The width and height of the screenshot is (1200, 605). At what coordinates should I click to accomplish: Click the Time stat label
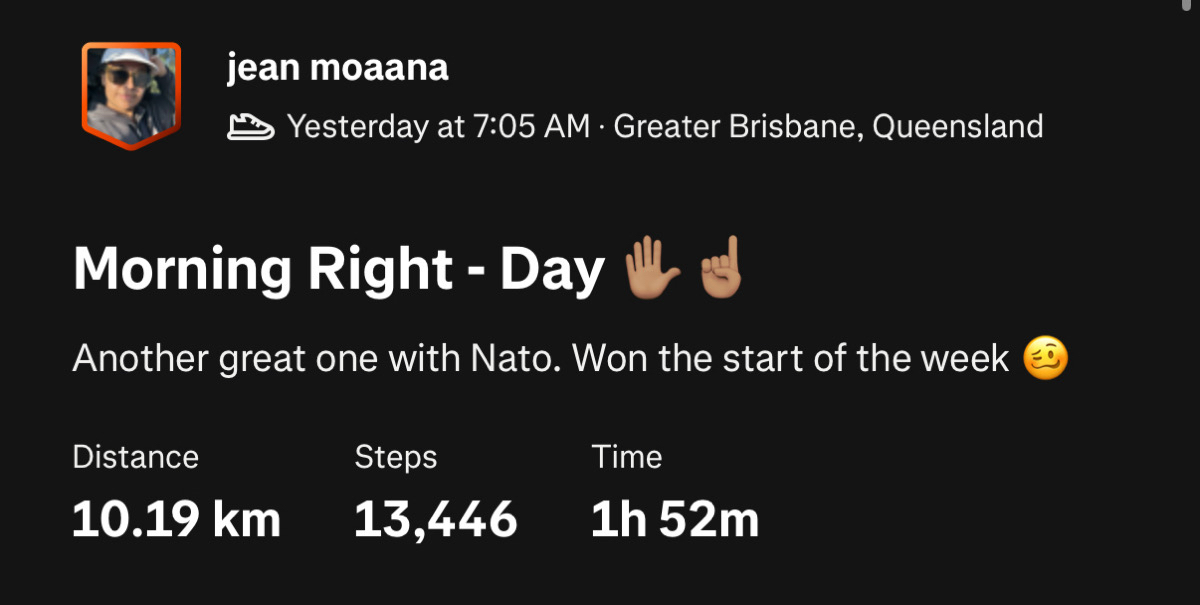[626, 457]
